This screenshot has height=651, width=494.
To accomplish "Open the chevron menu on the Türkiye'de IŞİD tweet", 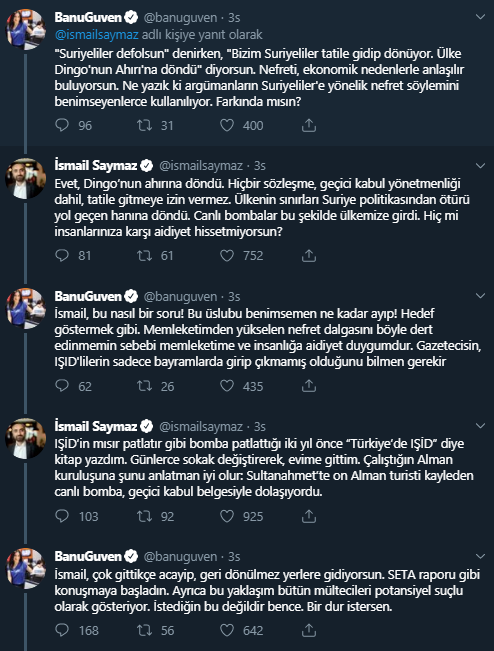I will pos(480,426).
